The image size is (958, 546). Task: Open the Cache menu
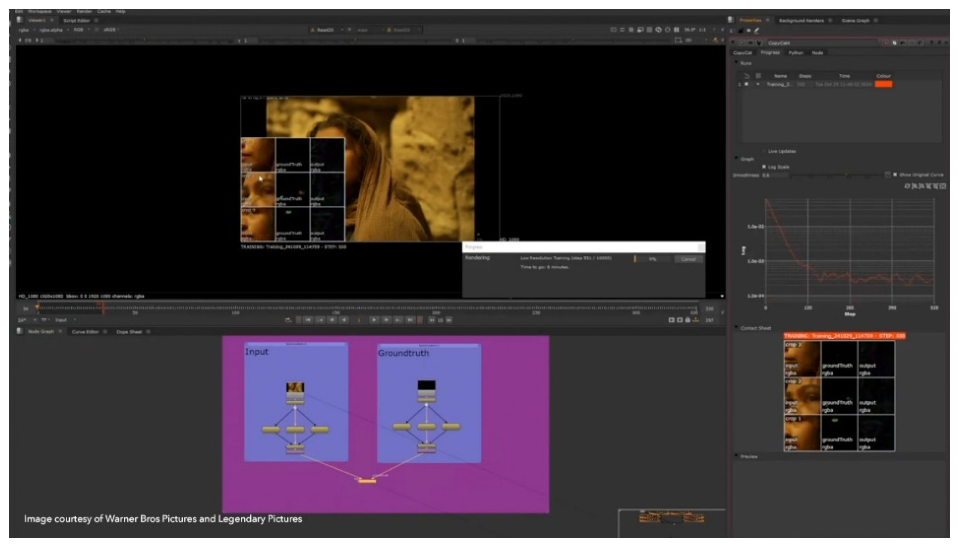[x=104, y=11]
